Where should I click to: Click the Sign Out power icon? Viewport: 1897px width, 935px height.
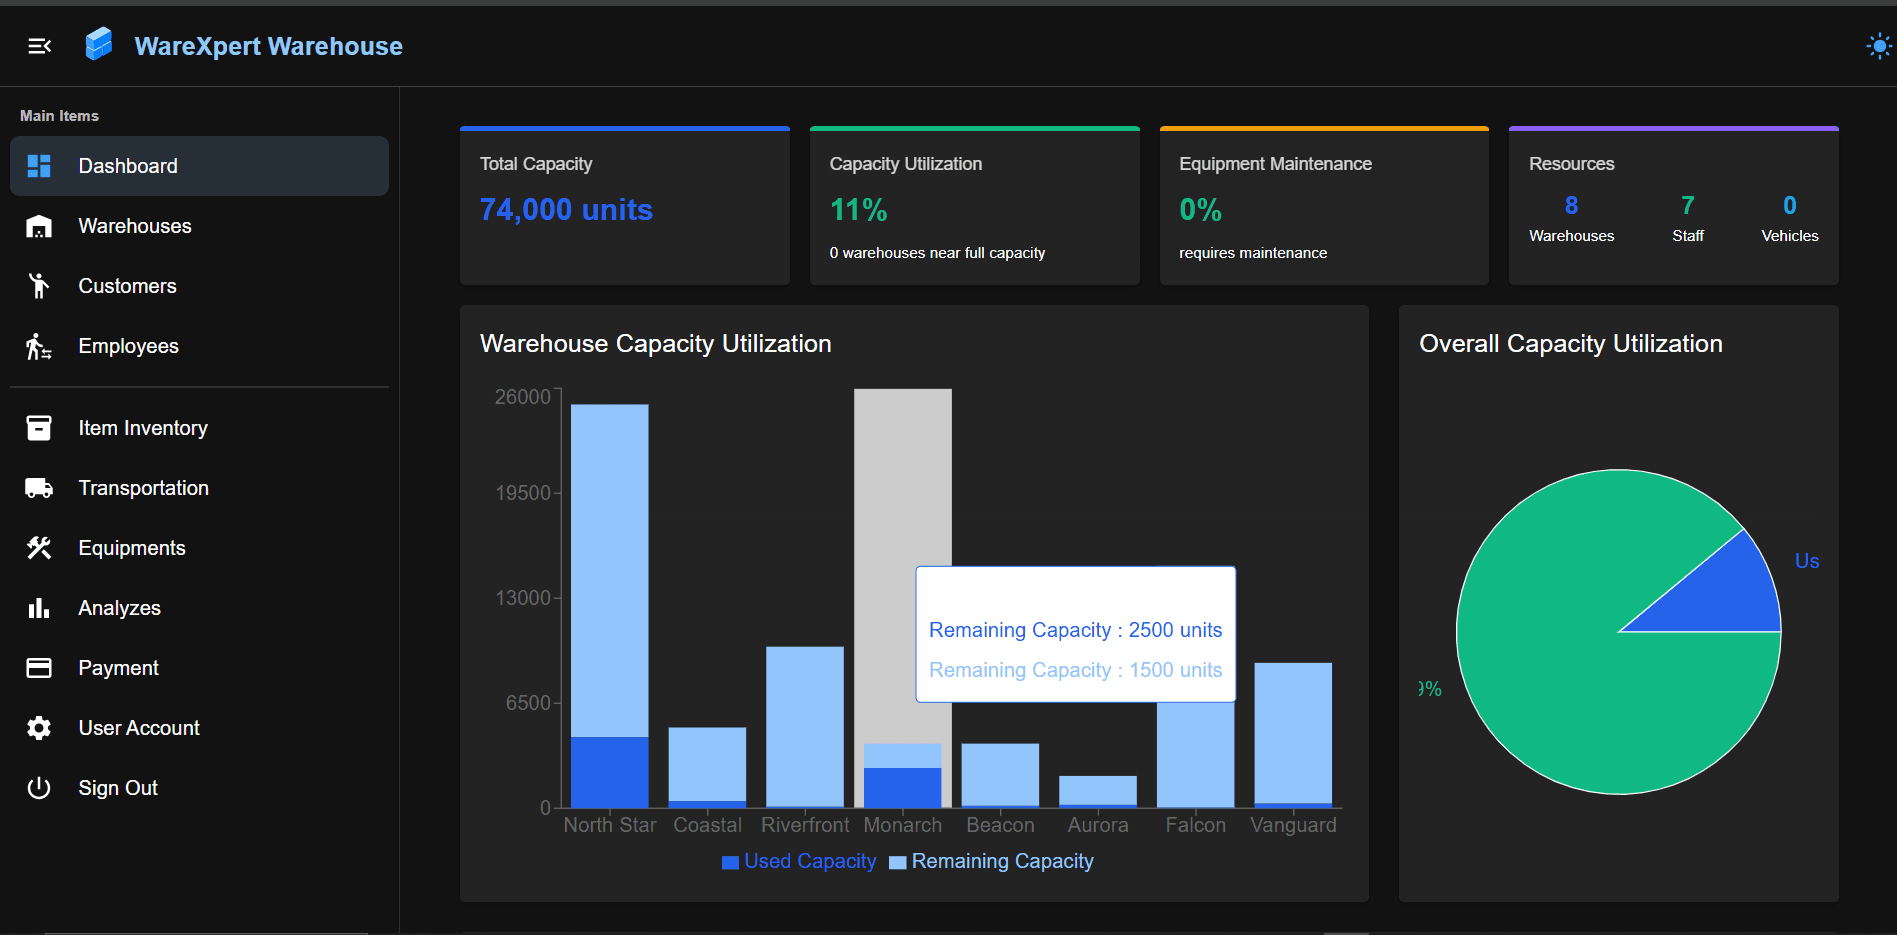pyautogui.click(x=39, y=788)
